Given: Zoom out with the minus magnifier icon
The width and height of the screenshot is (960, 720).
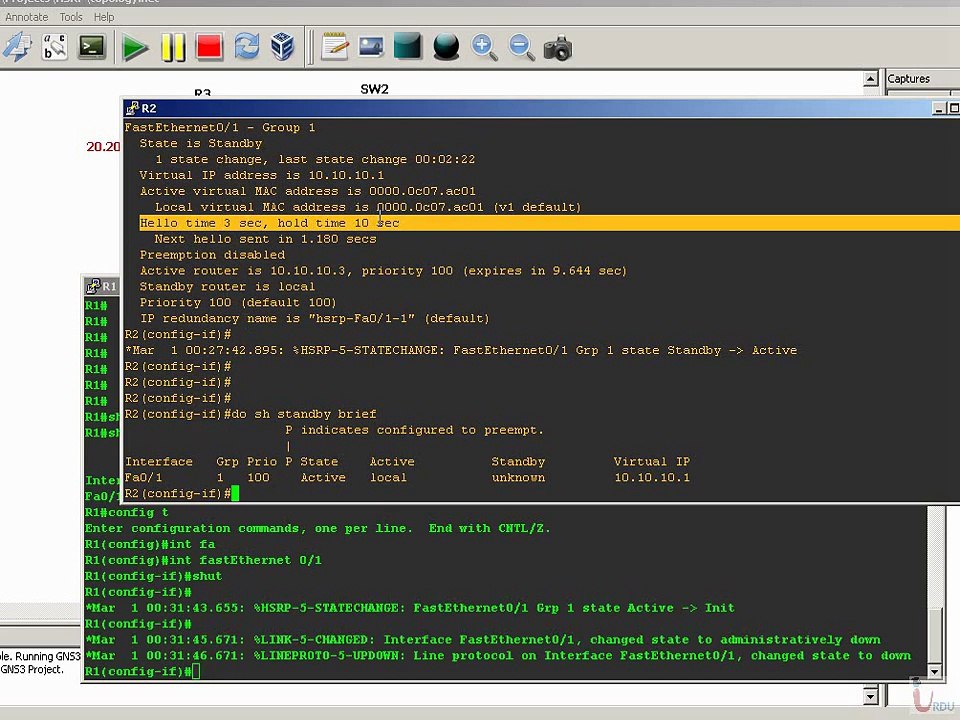Looking at the screenshot, I should (521, 47).
